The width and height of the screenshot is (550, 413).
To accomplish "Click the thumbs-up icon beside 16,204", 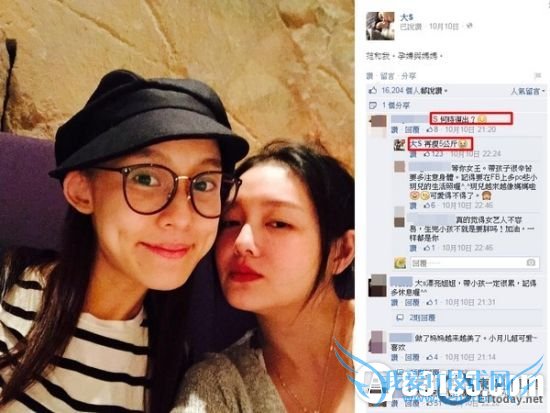I will click(373, 91).
